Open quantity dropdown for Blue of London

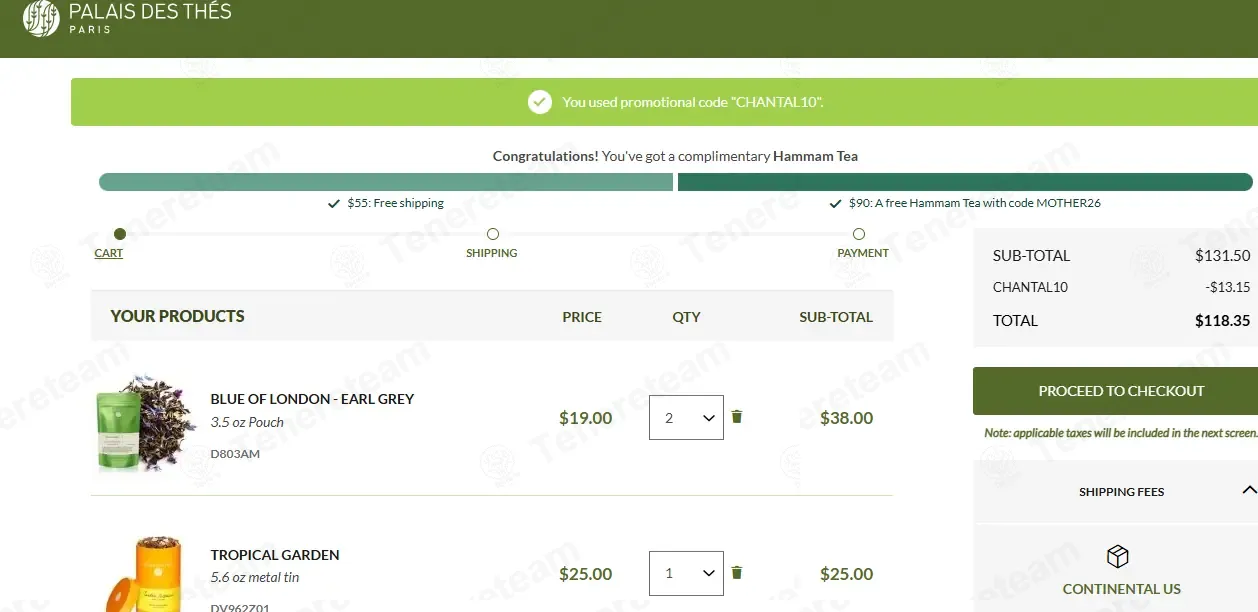tap(686, 418)
